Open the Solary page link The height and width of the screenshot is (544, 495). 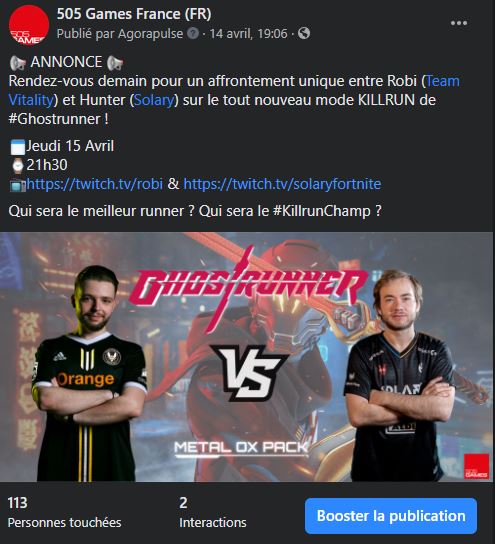pyautogui.click(x=154, y=100)
